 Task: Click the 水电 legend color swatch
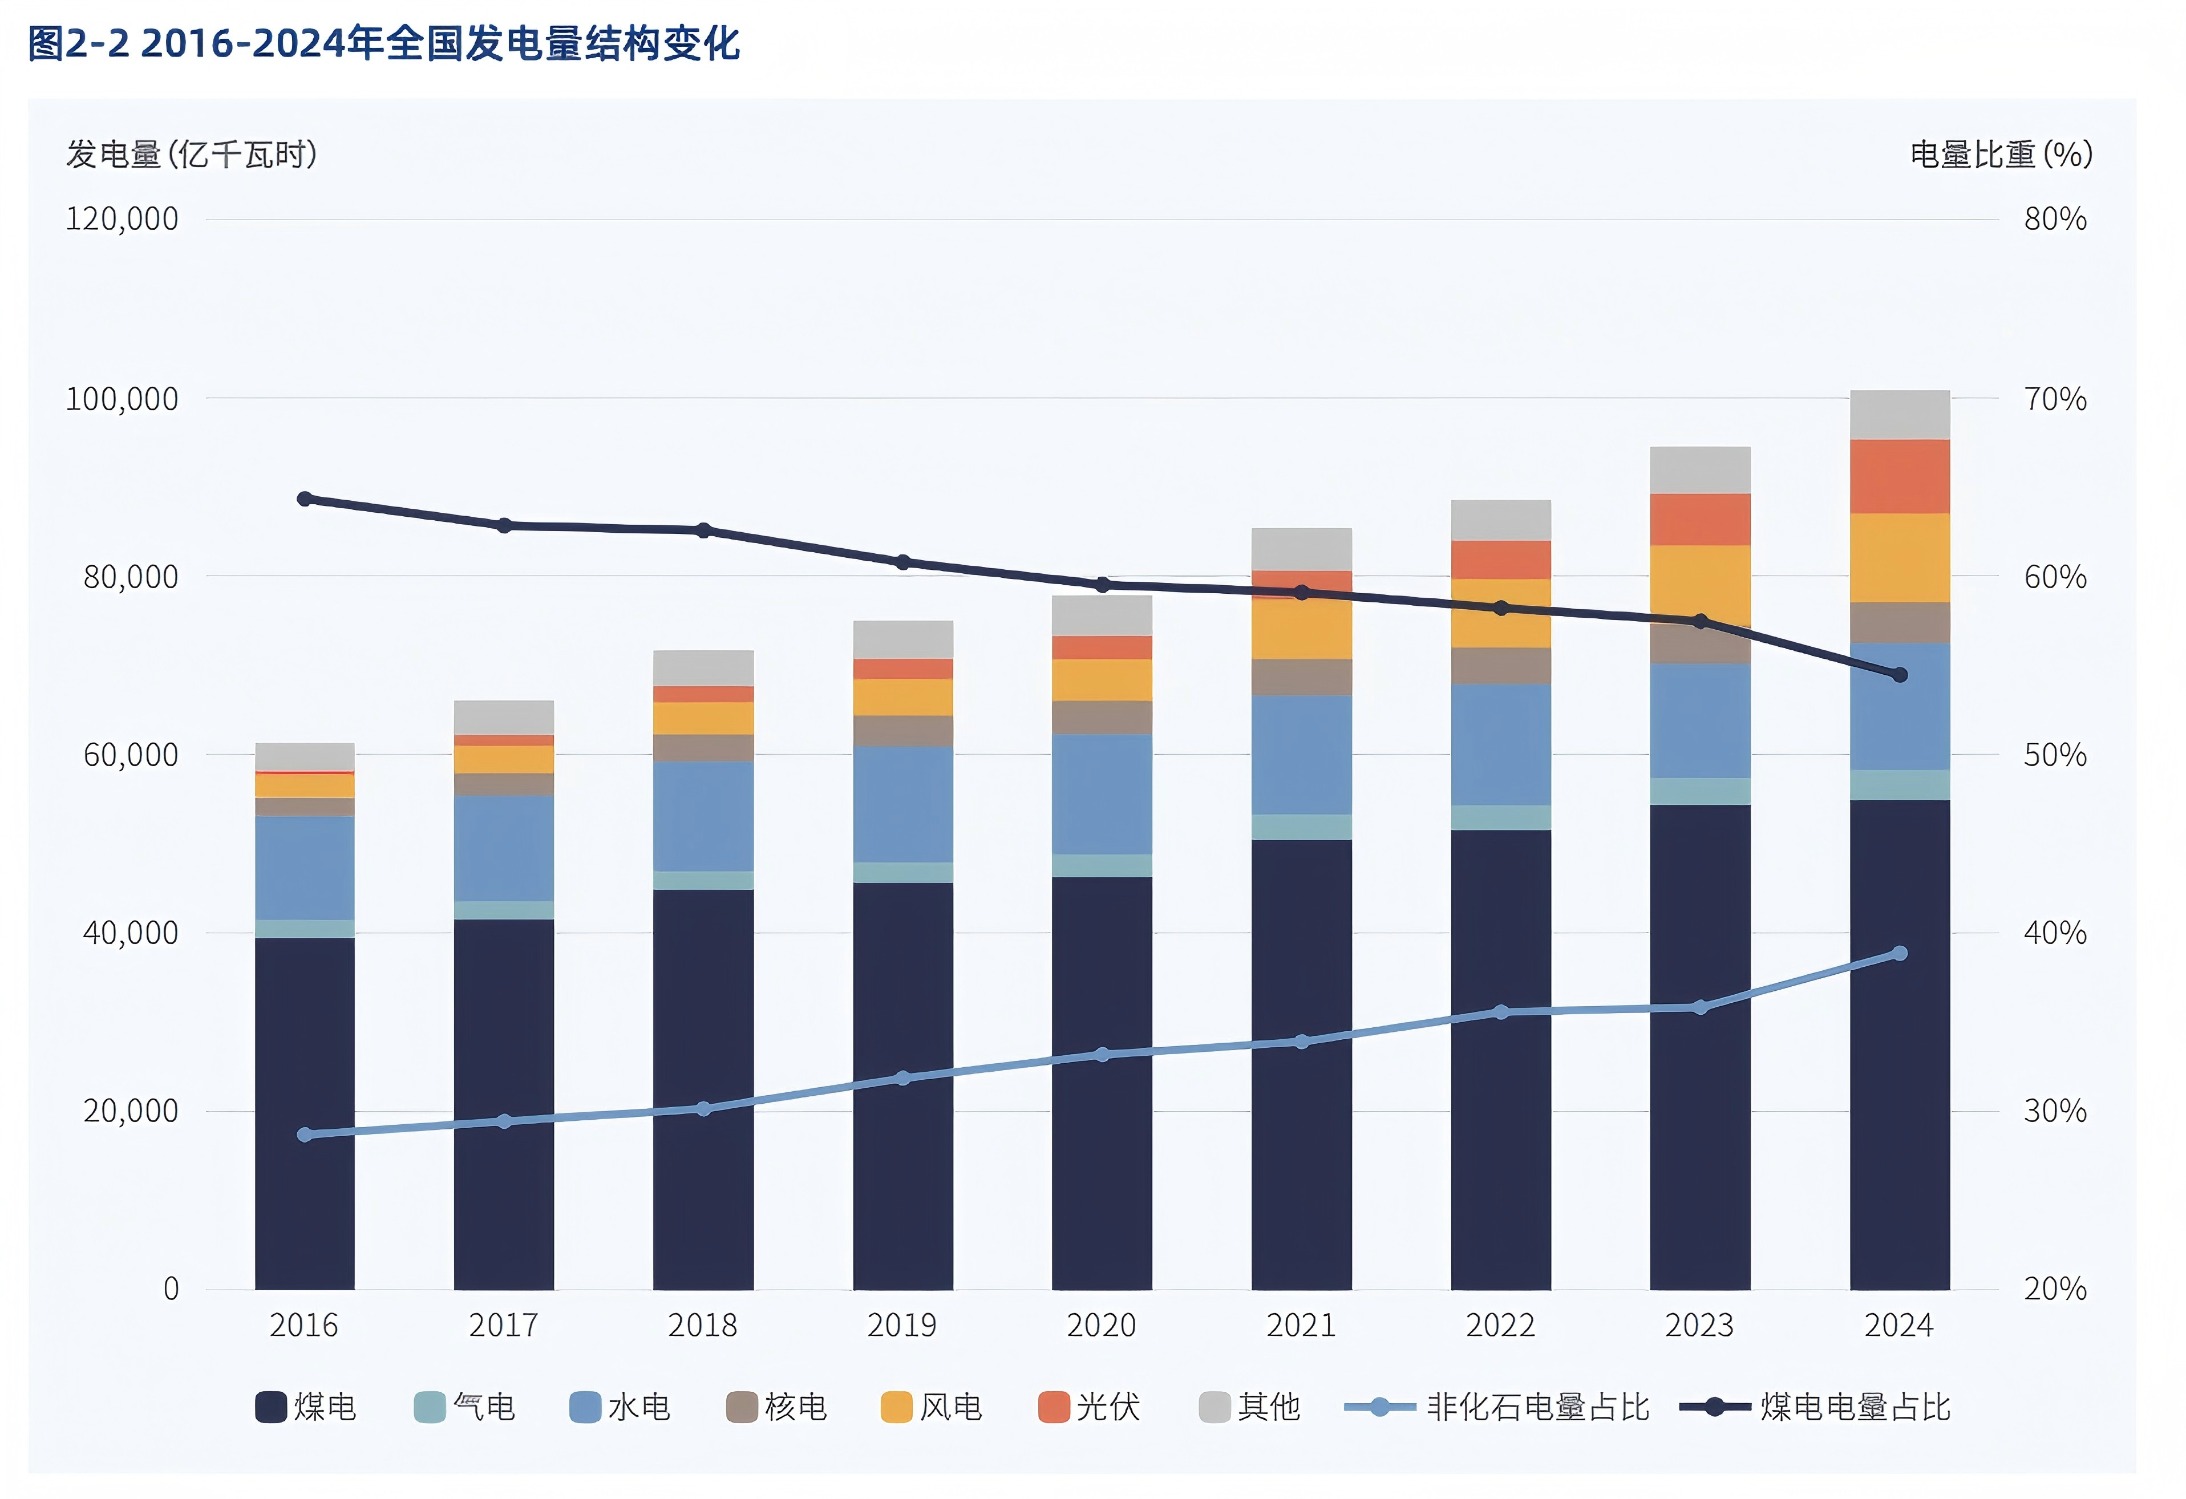(585, 1407)
